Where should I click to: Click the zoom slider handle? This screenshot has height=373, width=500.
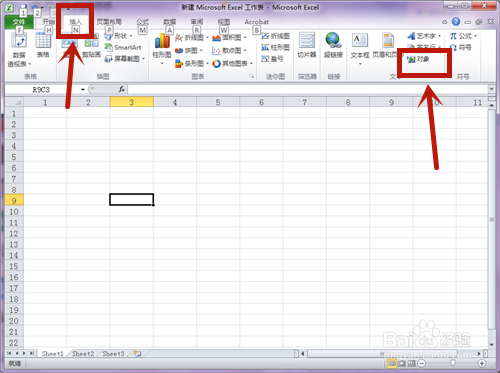coord(453,363)
